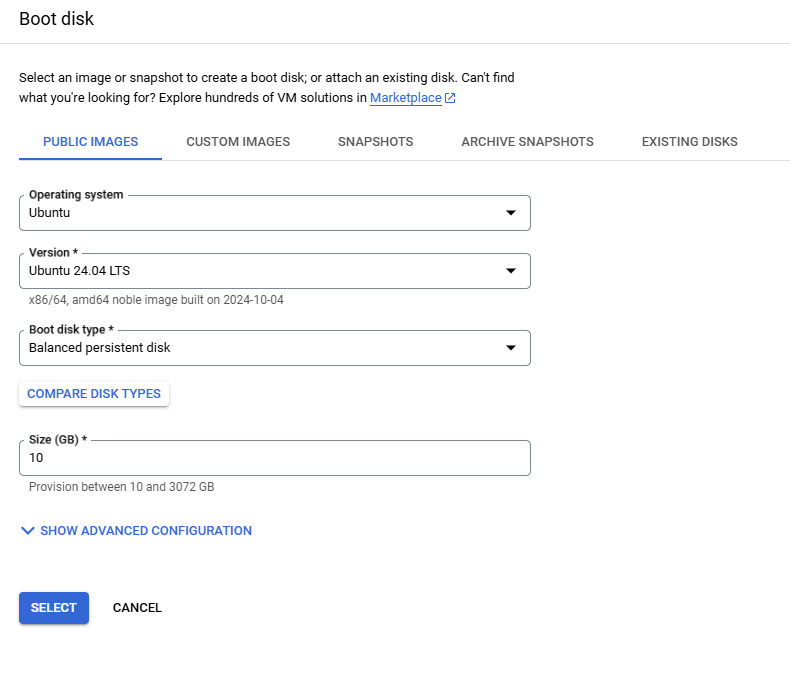Open the Version dropdown showing Ubuntu 24.04 LTS
Screen dimensions: 790x697
(x=260, y=271)
